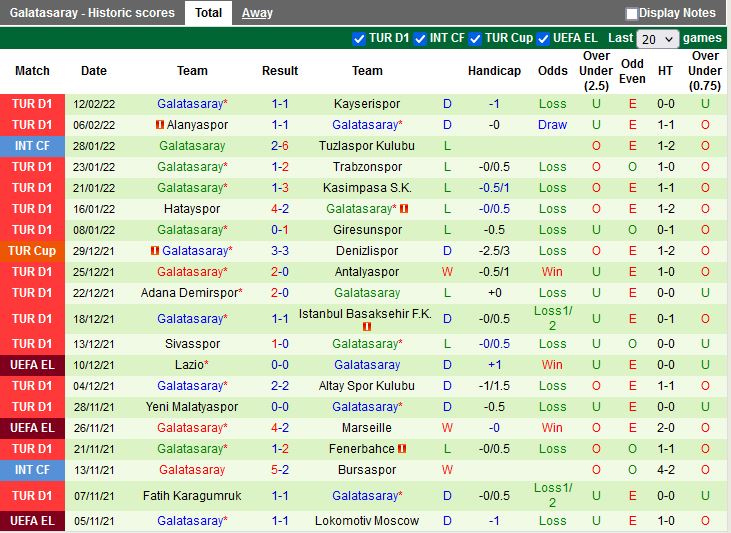Open Giresunspor team link
Screen dimensions: 731x533
coord(367,229)
